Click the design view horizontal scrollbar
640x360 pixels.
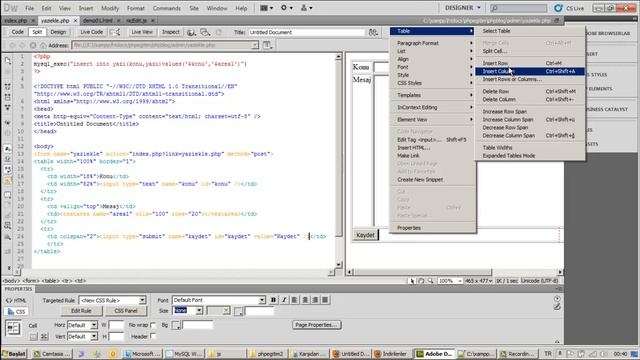[x=422, y=272]
